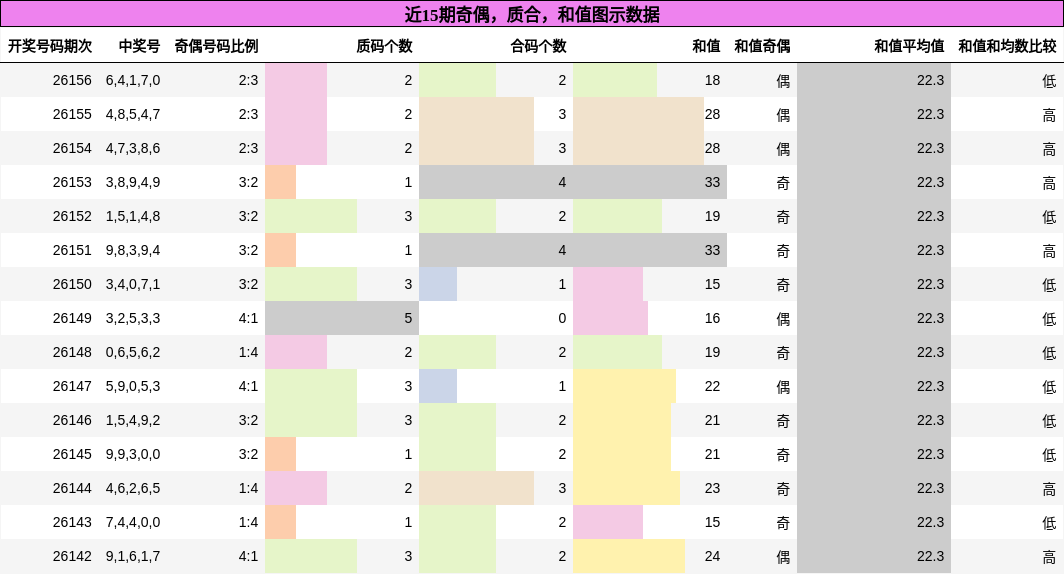Click the sum value 24 in row 26142
Viewport: 1064px width, 574px height.
point(712,556)
